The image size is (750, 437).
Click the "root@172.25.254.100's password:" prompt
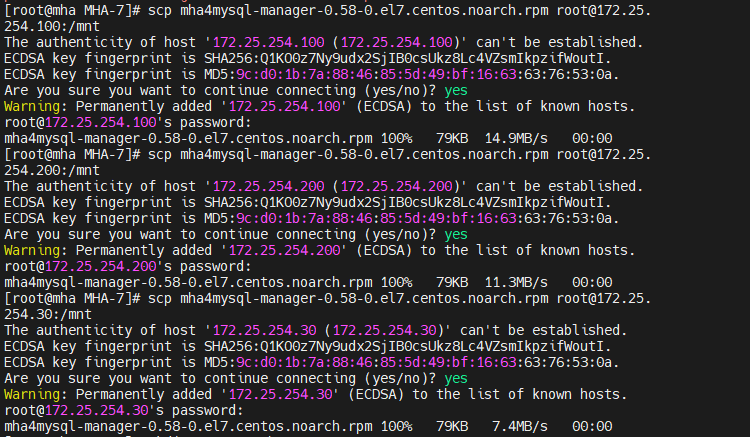[x=128, y=122]
